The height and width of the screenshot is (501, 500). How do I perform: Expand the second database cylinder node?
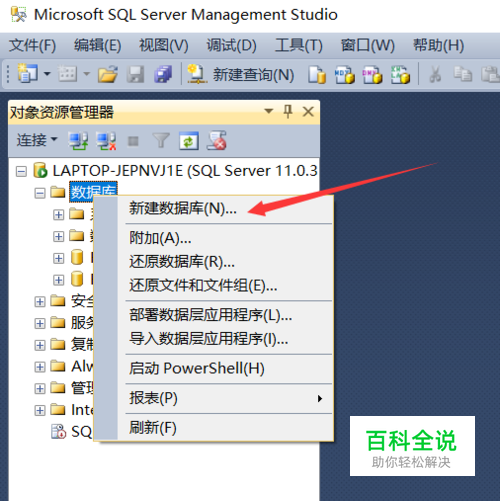(58, 280)
